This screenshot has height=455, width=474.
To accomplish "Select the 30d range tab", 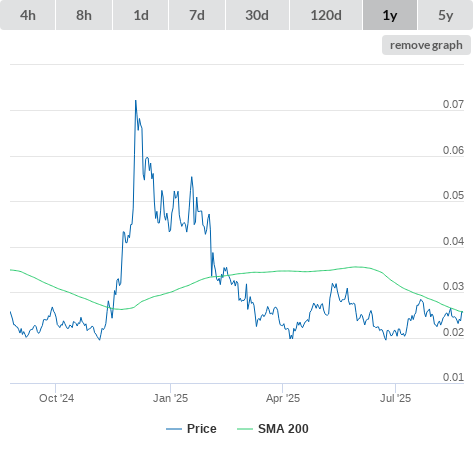I will 257,15.
